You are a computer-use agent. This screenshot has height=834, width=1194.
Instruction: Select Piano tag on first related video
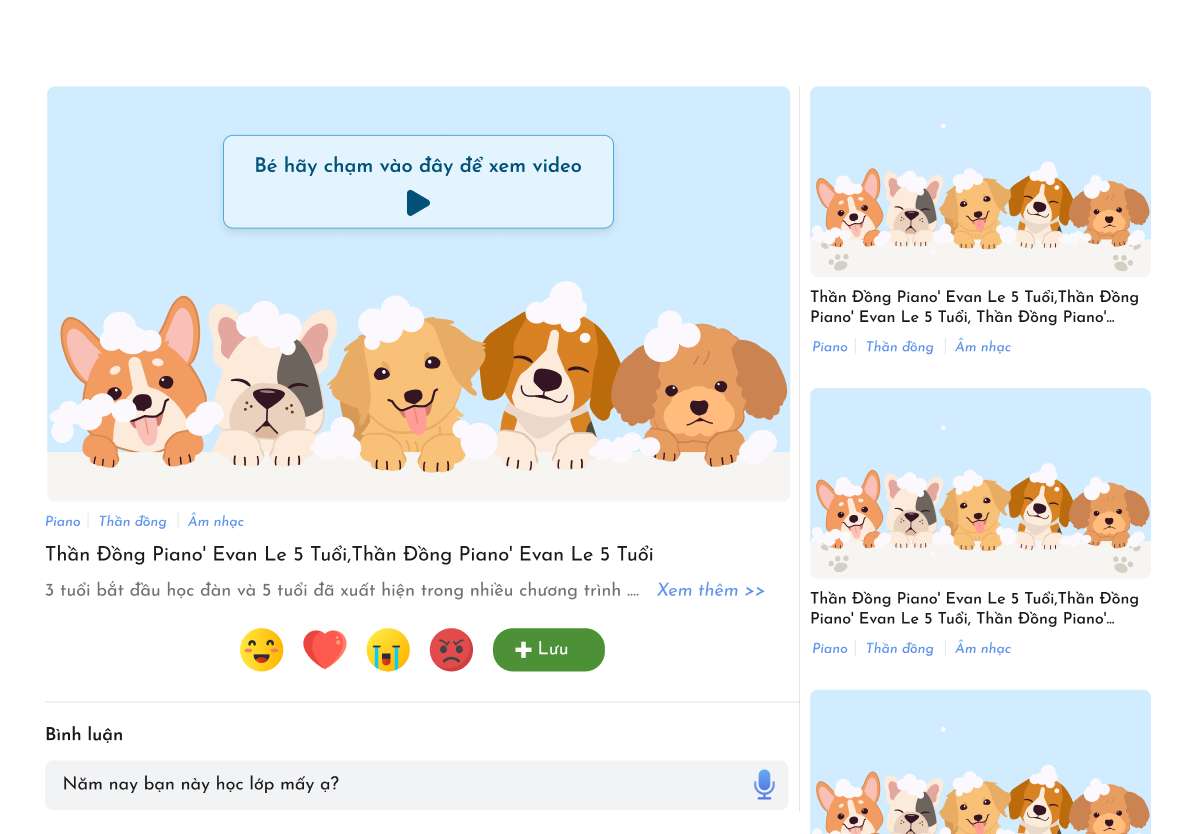pos(830,347)
